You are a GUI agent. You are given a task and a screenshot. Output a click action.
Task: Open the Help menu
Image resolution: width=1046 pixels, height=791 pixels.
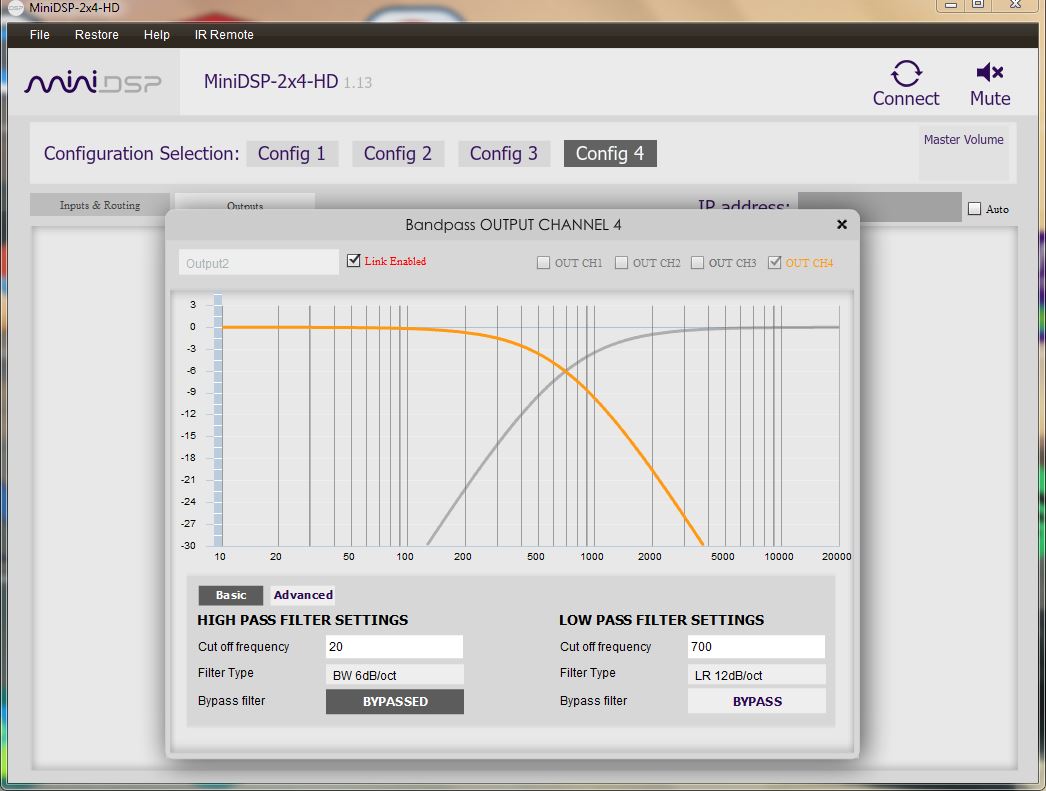click(x=157, y=35)
